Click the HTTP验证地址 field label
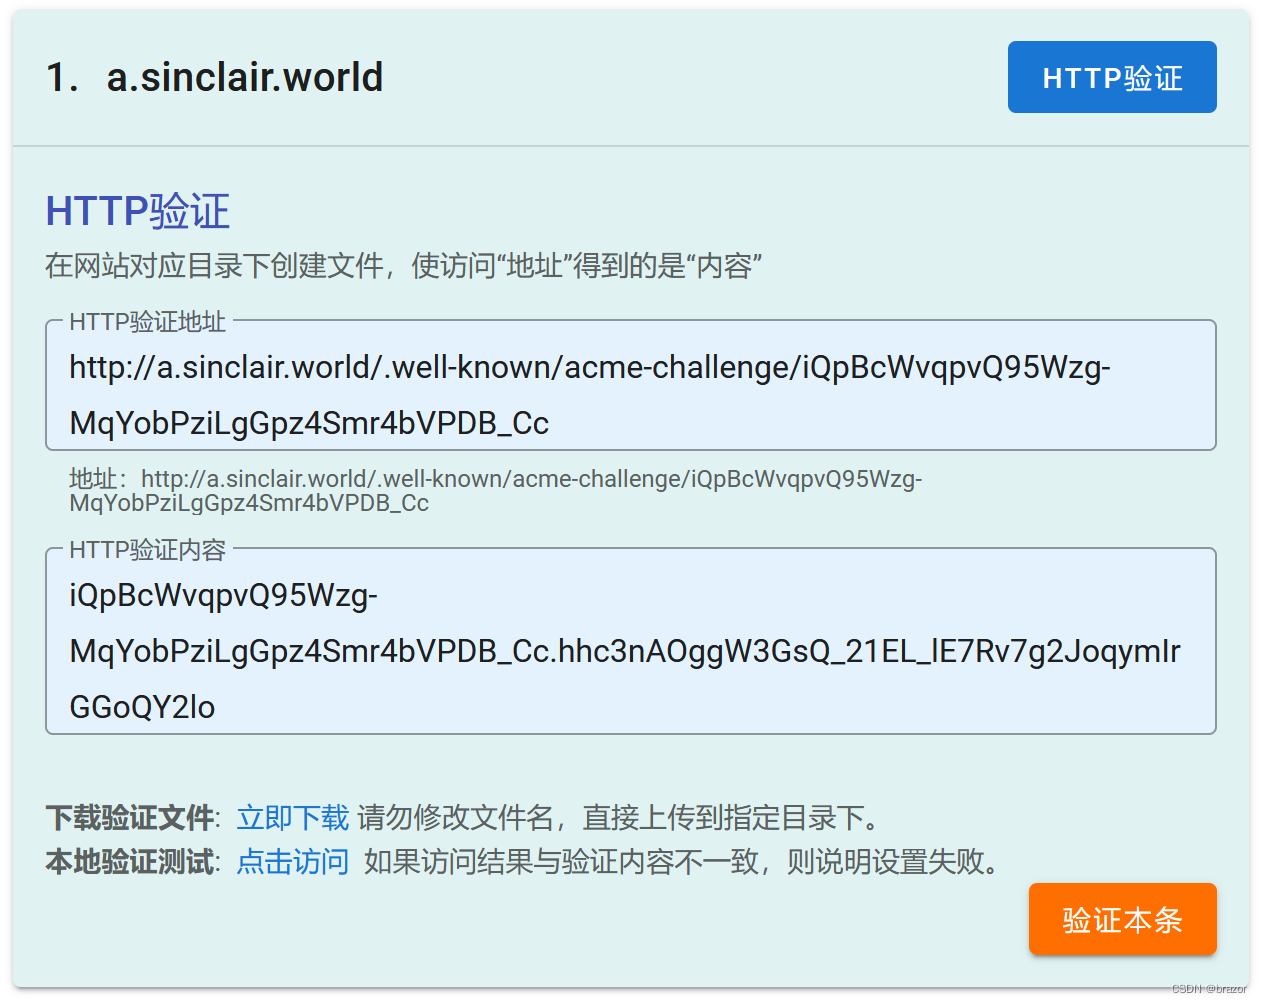 (148, 322)
